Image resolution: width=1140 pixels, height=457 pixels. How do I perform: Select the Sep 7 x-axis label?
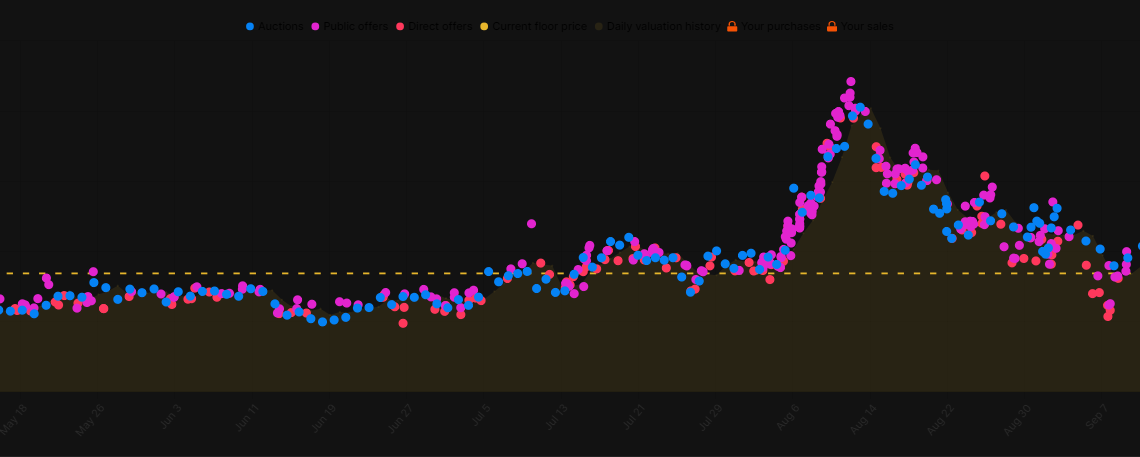[x=1095, y=418]
